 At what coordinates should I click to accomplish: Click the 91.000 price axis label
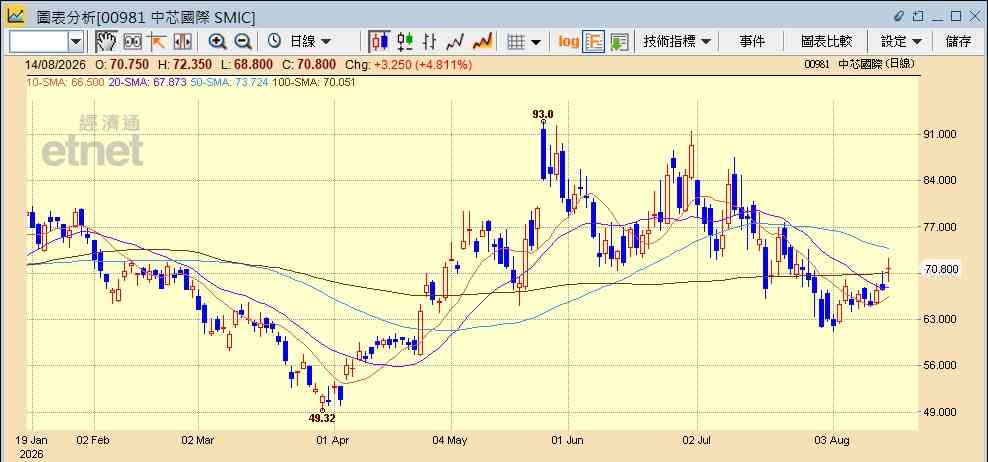tap(939, 134)
